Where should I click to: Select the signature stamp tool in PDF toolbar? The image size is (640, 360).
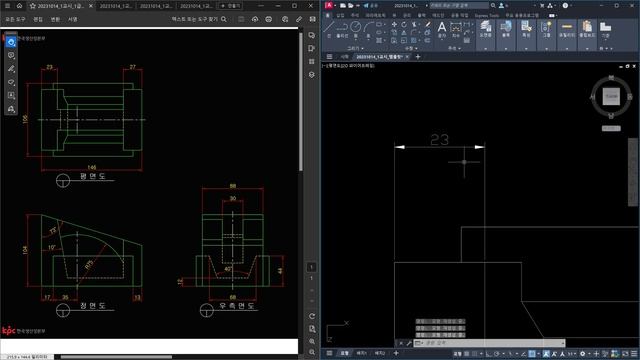pyautogui.click(x=11, y=109)
